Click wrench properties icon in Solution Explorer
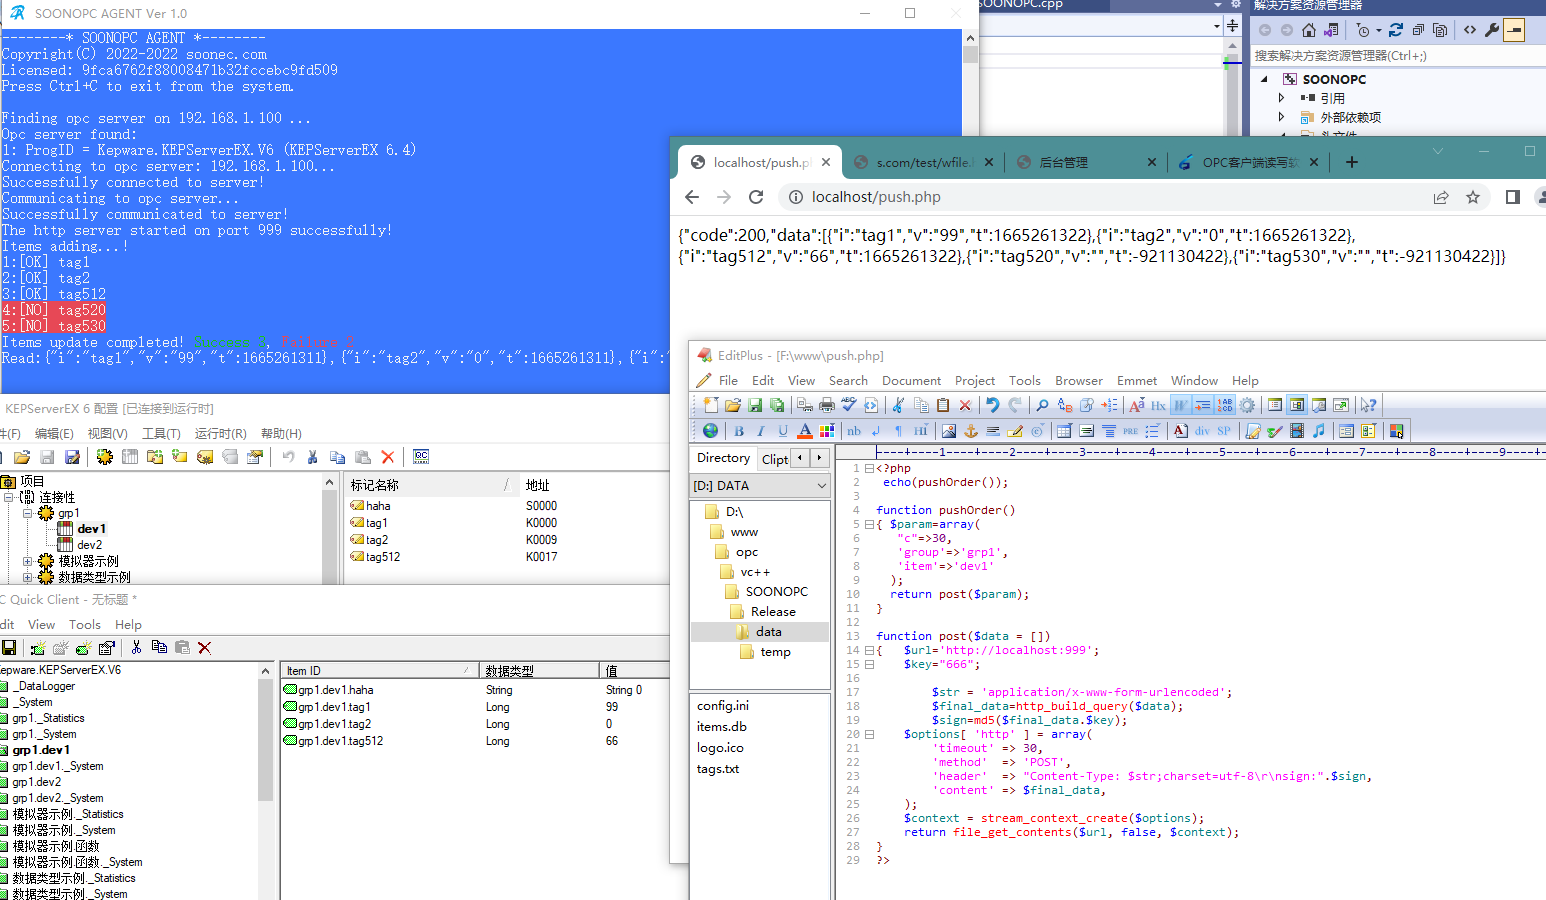The width and height of the screenshot is (1546, 900). click(1492, 30)
